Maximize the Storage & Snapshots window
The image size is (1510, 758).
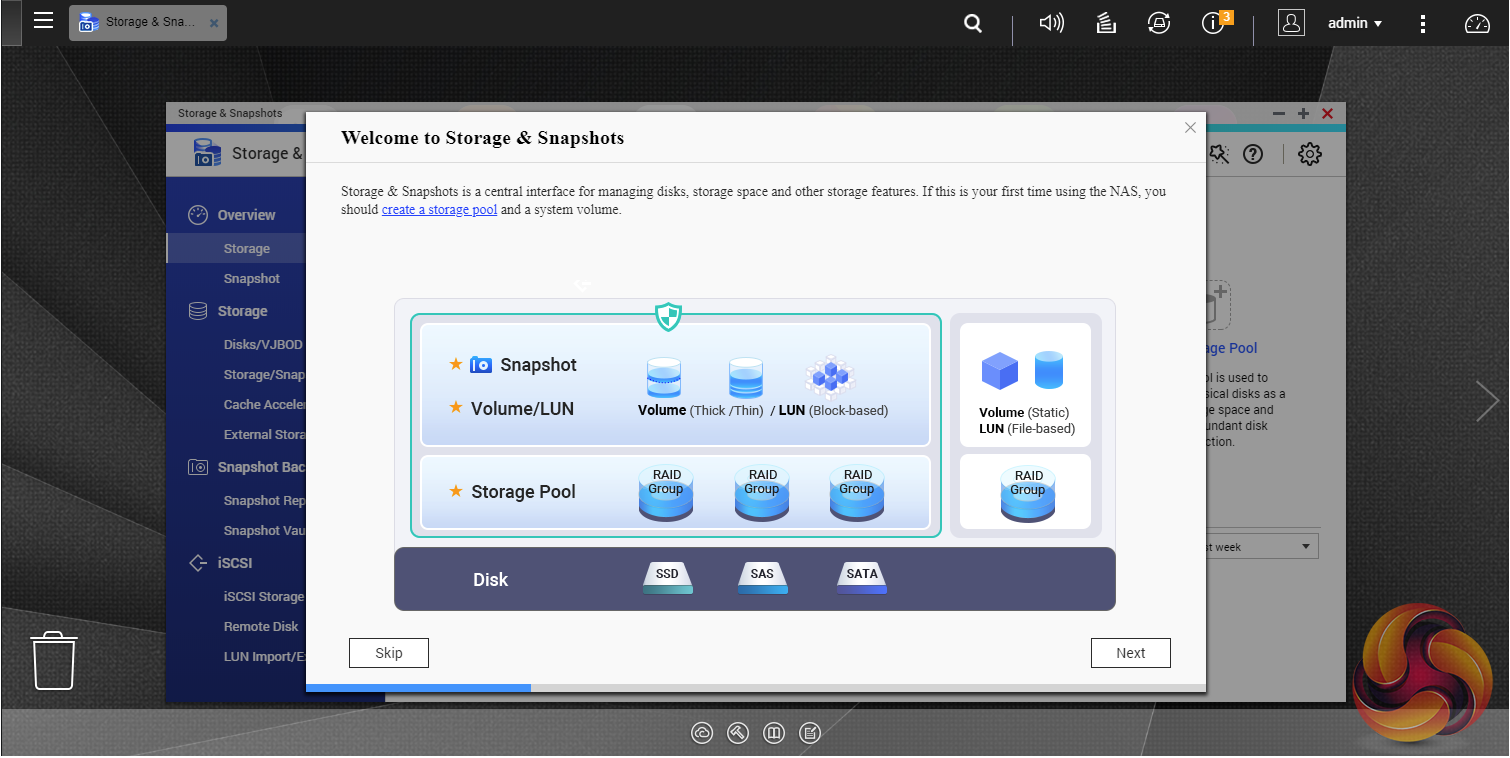pos(1303,114)
